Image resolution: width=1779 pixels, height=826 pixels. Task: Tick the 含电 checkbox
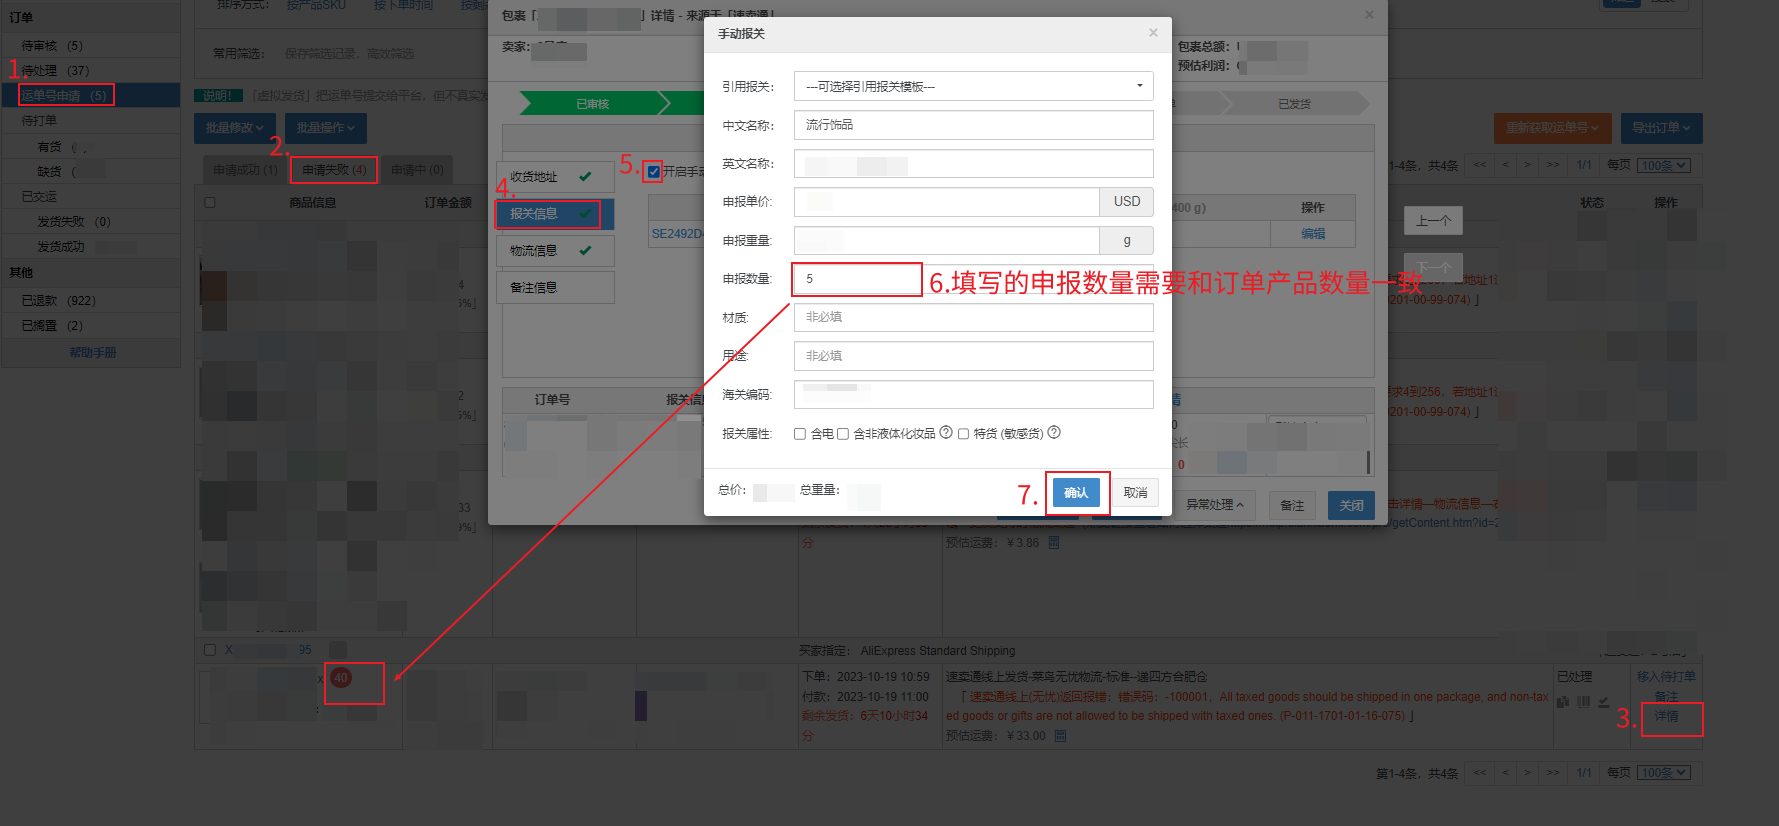800,434
